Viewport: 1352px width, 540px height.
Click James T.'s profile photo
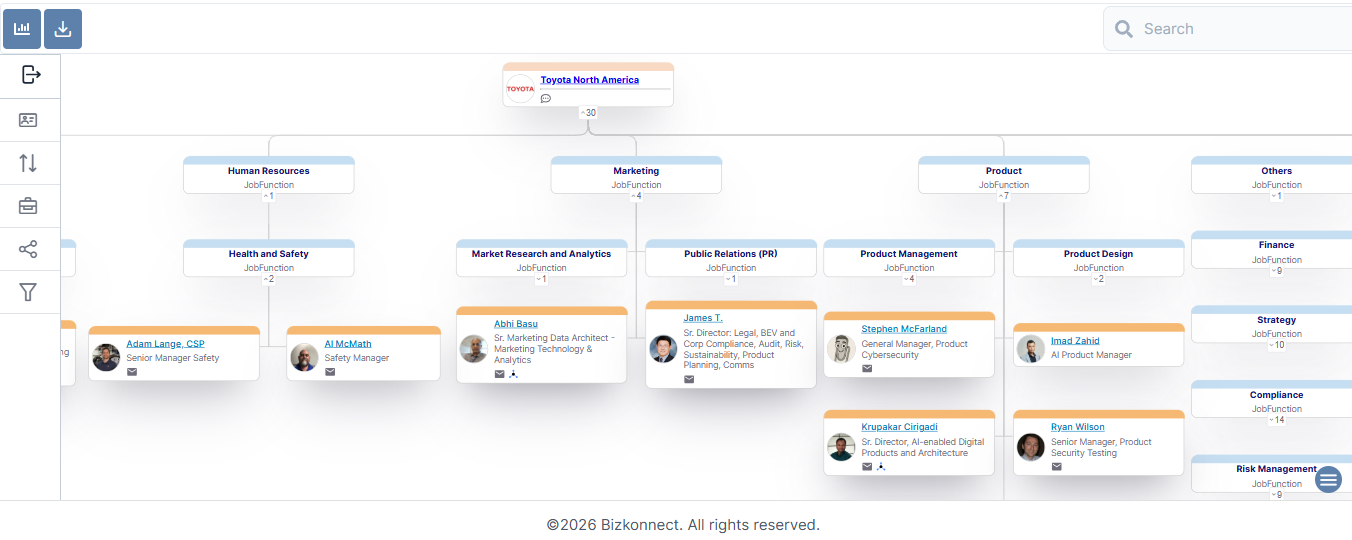point(663,349)
